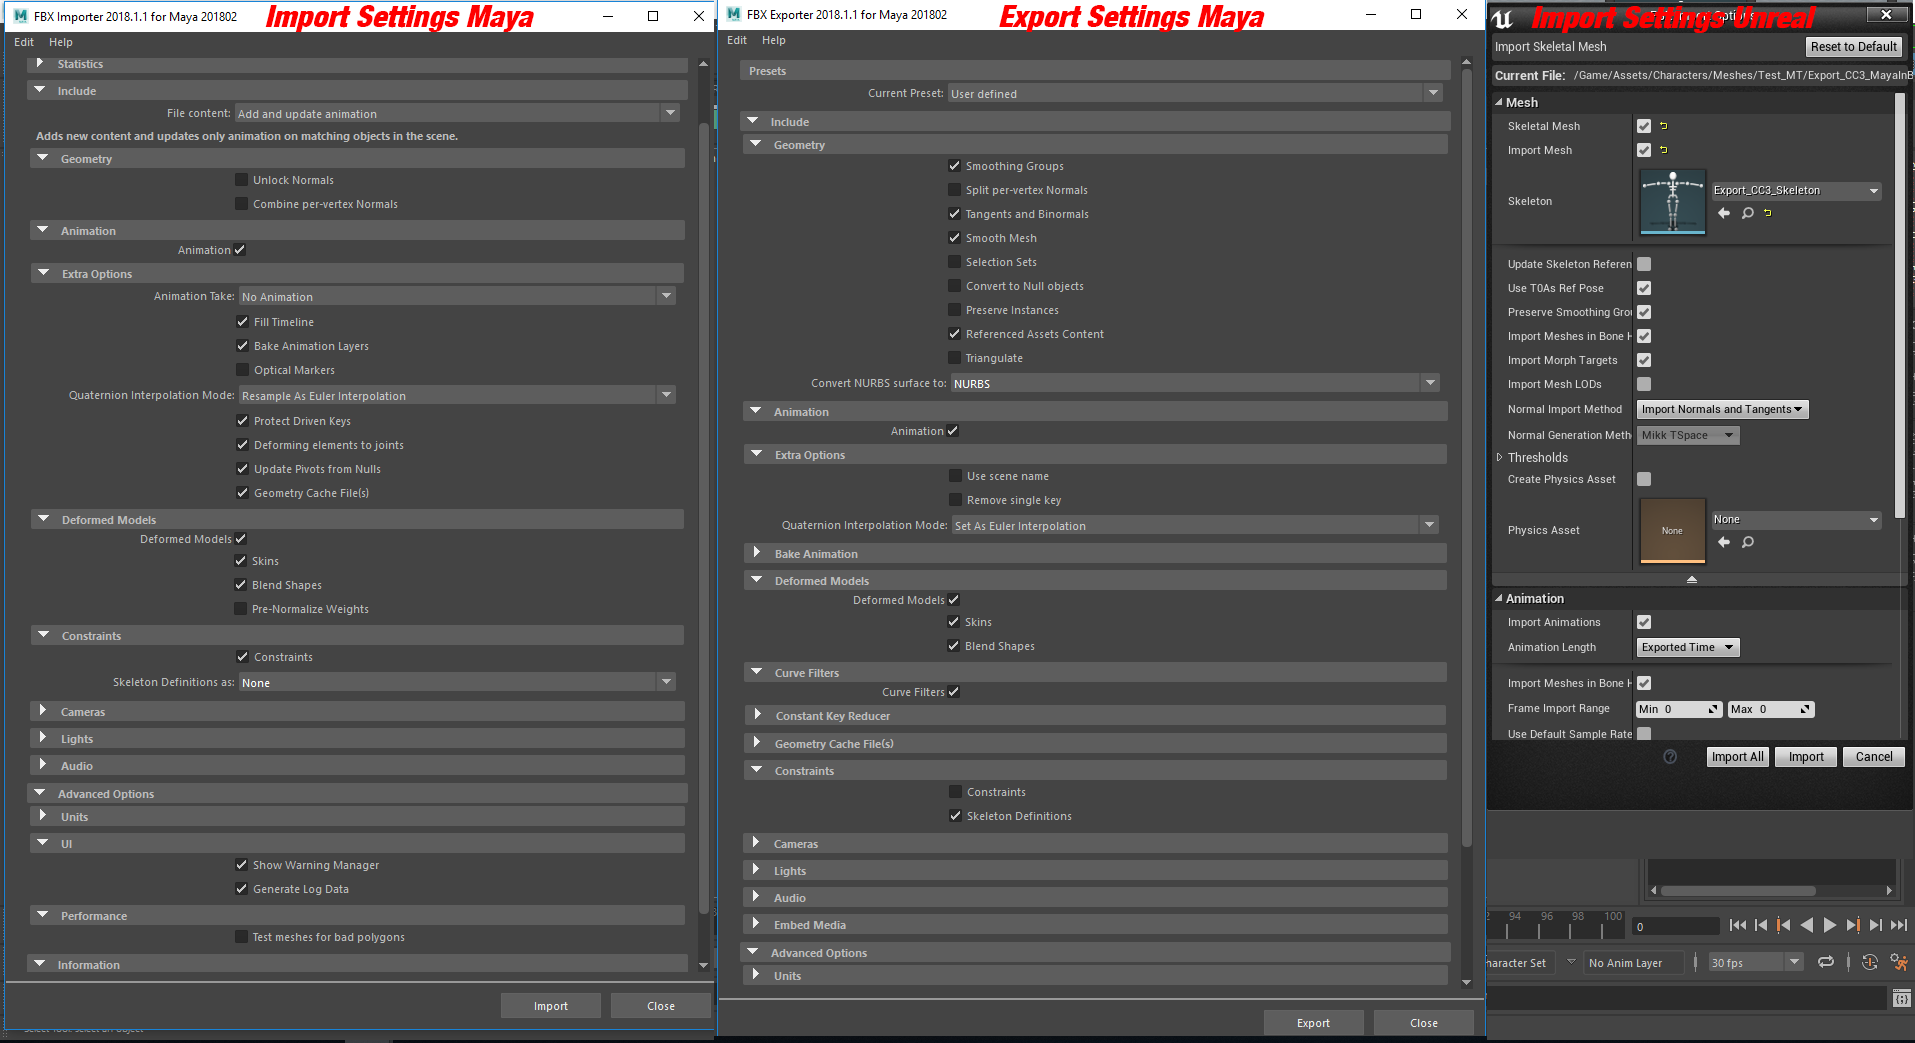Screen dimensions: 1915x1043
Task: Reset Skeleton to default yellow arrow
Action: (x=1768, y=213)
